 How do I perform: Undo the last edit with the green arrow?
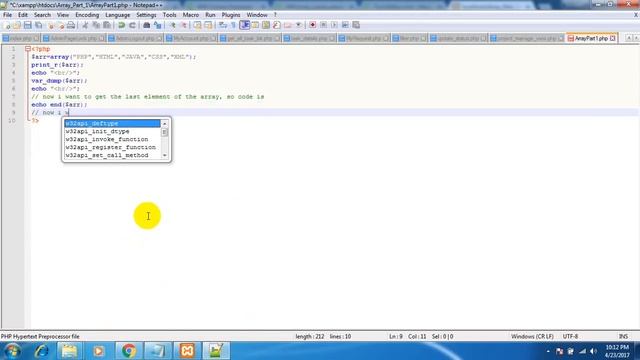[x=121, y=25]
